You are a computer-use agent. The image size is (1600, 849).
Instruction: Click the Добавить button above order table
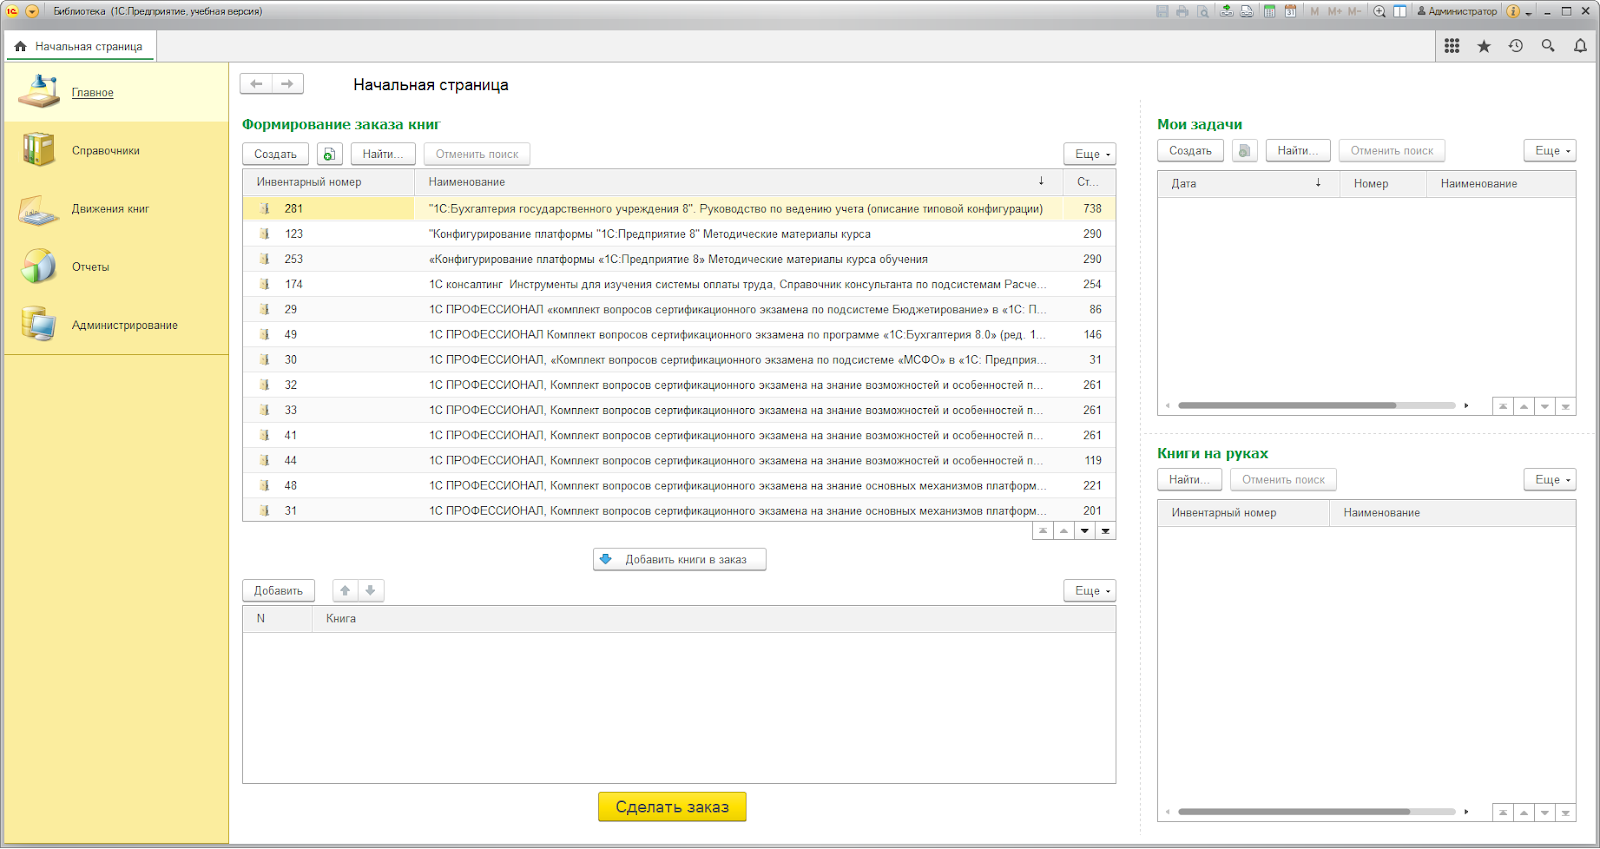[x=278, y=591]
